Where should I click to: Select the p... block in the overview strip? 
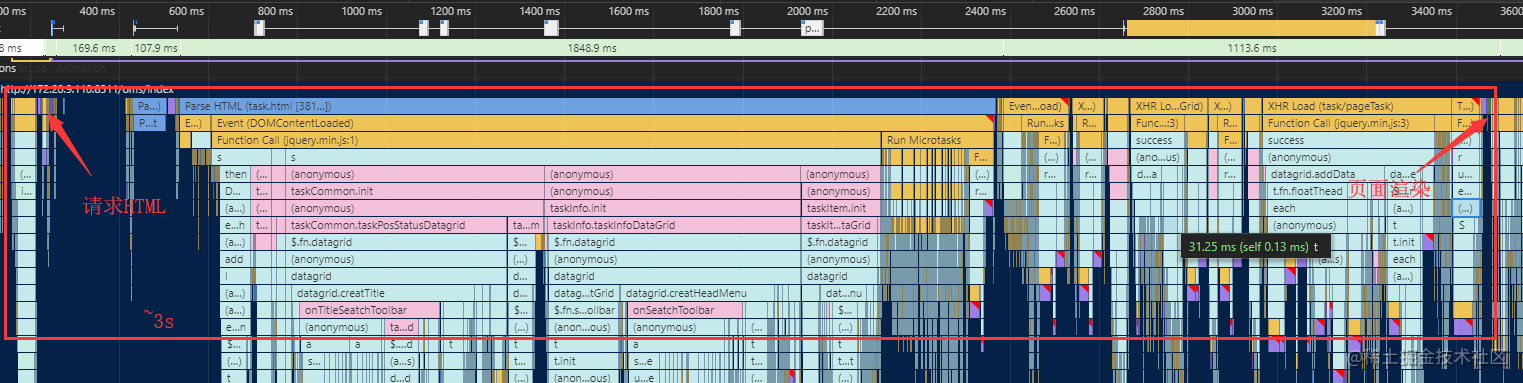coord(811,29)
